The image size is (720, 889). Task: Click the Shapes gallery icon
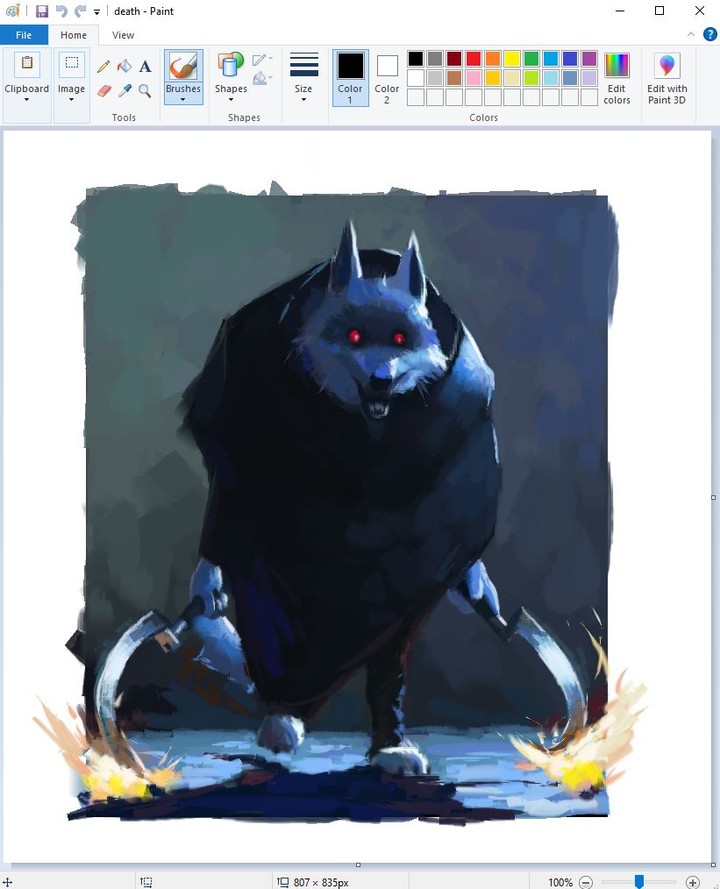[x=230, y=65]
